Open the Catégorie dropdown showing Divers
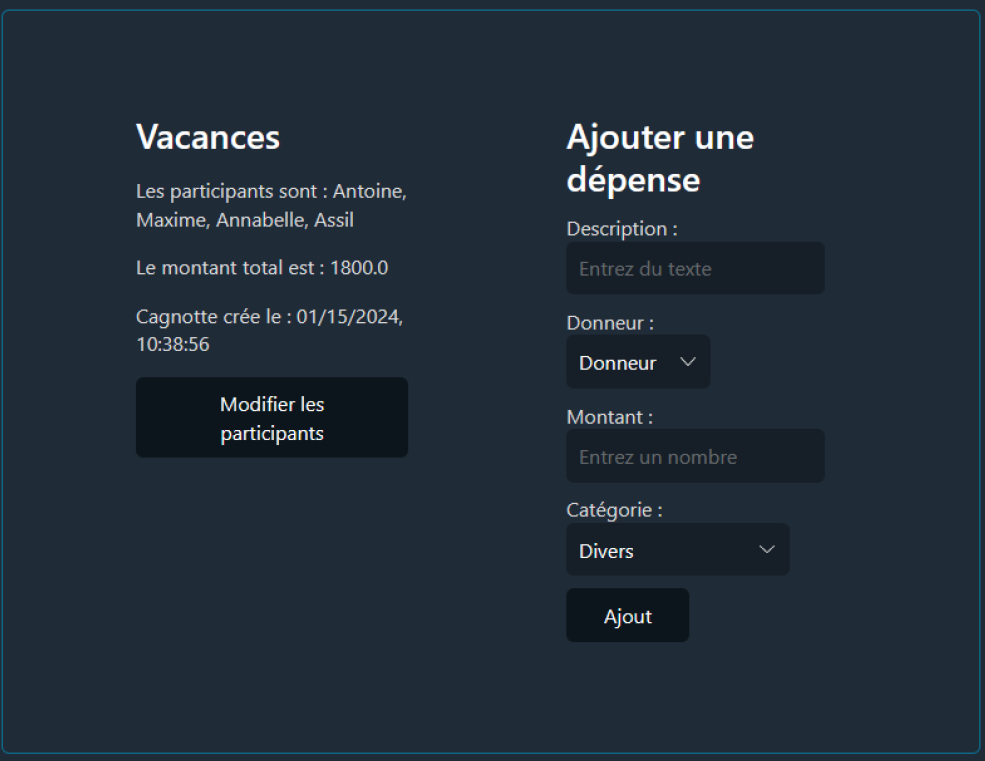Viewport: 985px width, 761px height. [677, 549]
